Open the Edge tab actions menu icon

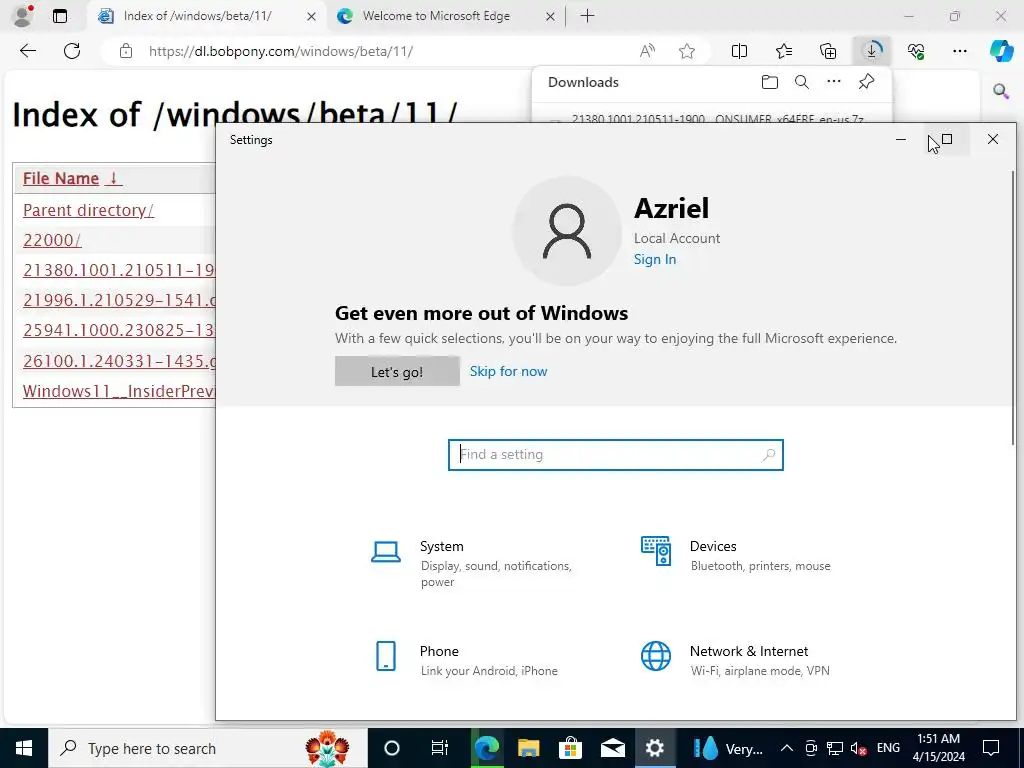tap(60, 16)
